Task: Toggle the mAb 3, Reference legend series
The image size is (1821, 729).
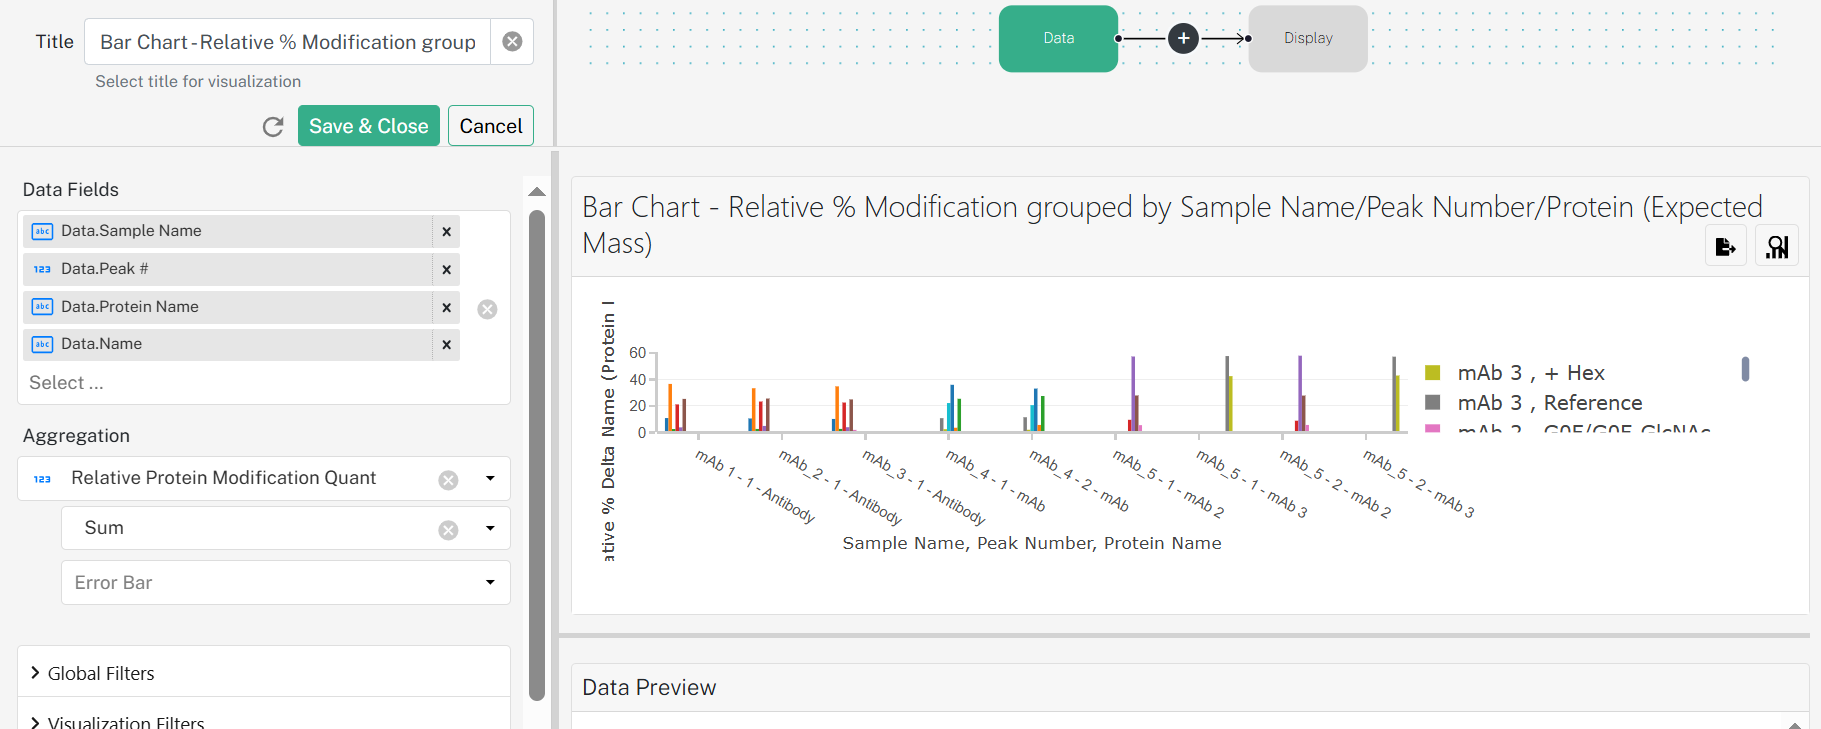Action: pyautogui.click(x=1534, y=403)
